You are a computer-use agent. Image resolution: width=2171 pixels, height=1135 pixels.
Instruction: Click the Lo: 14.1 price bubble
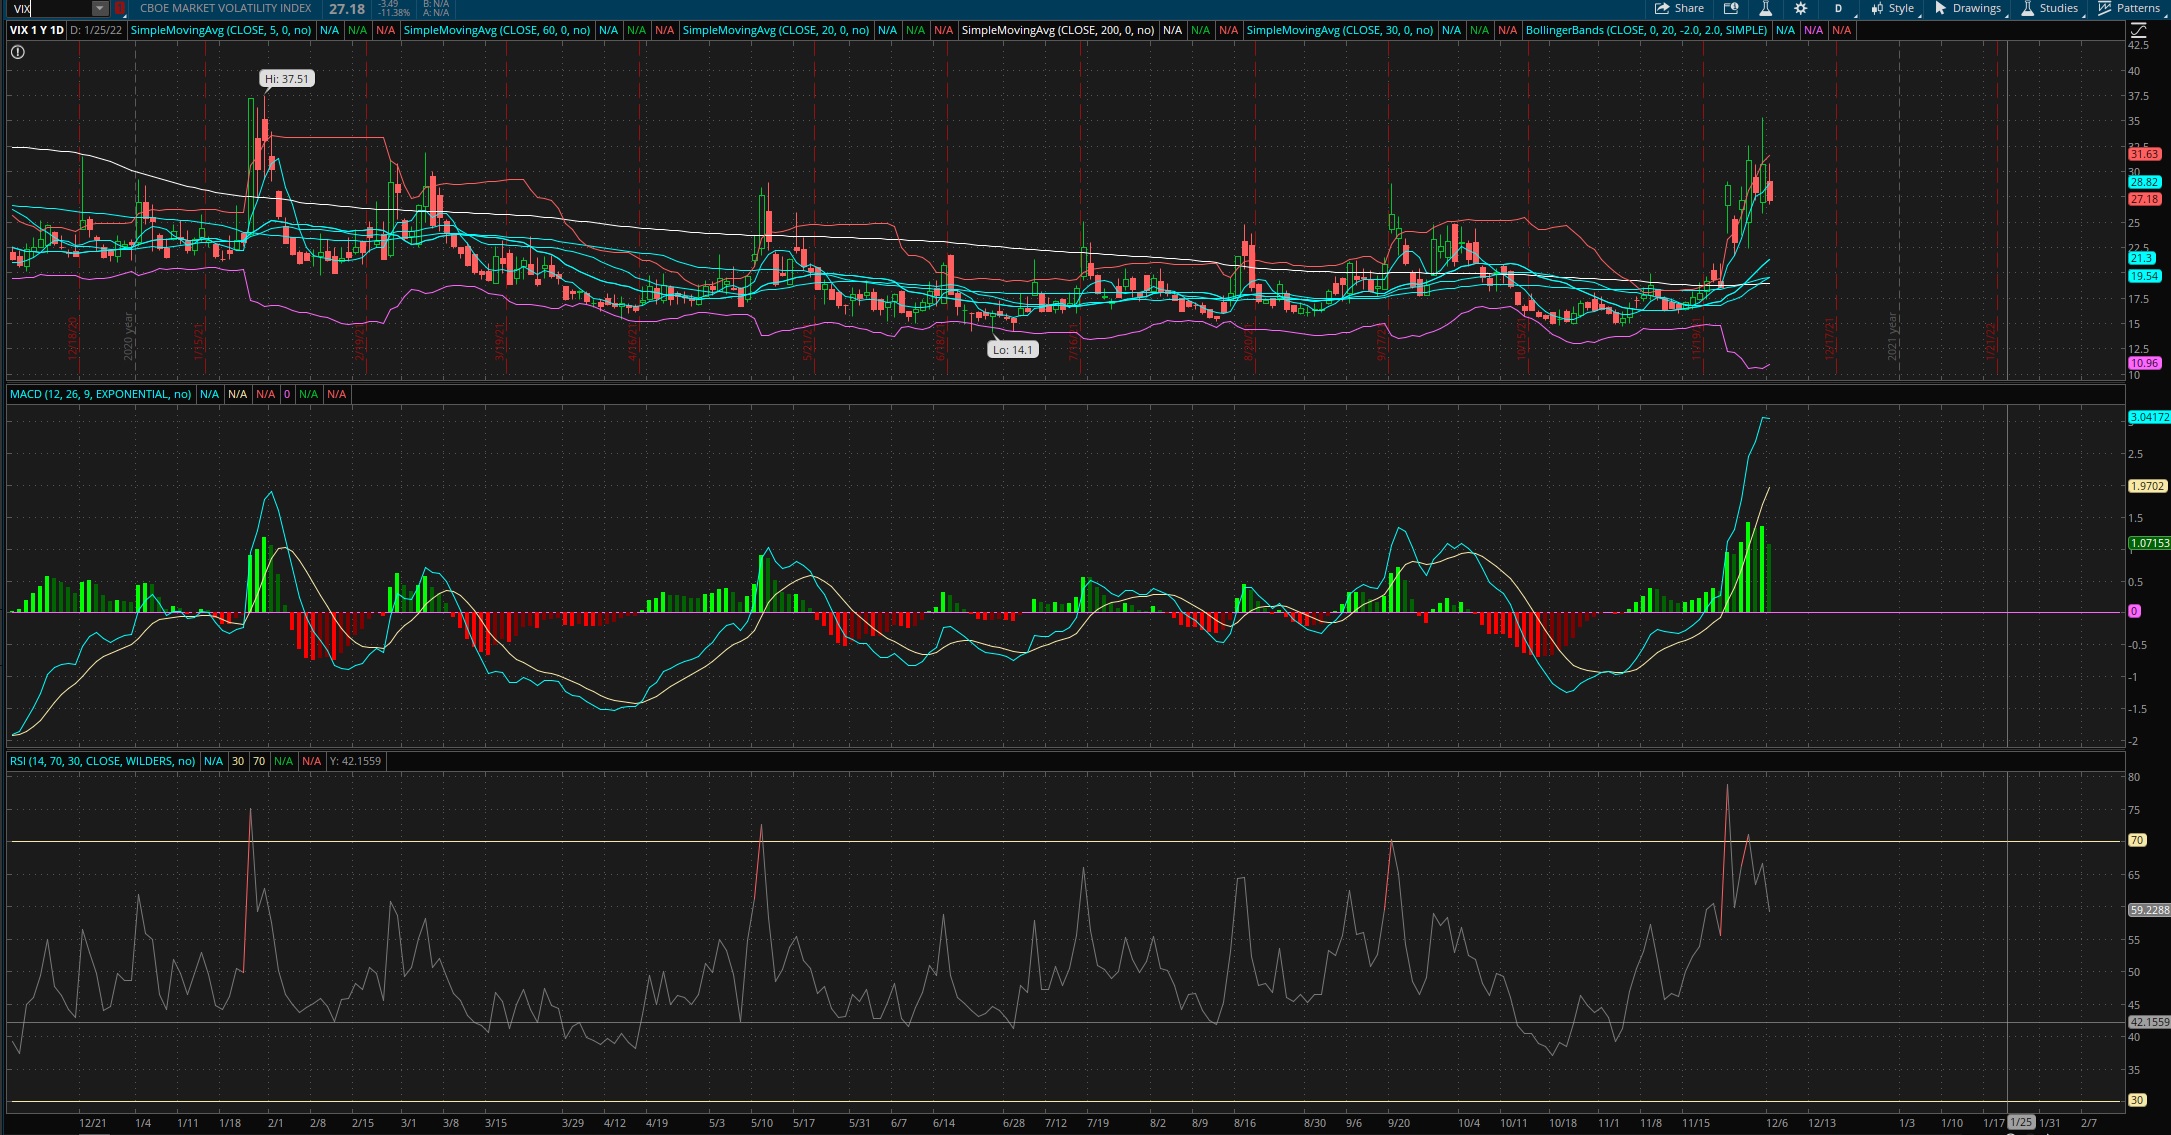(1012, 349)
